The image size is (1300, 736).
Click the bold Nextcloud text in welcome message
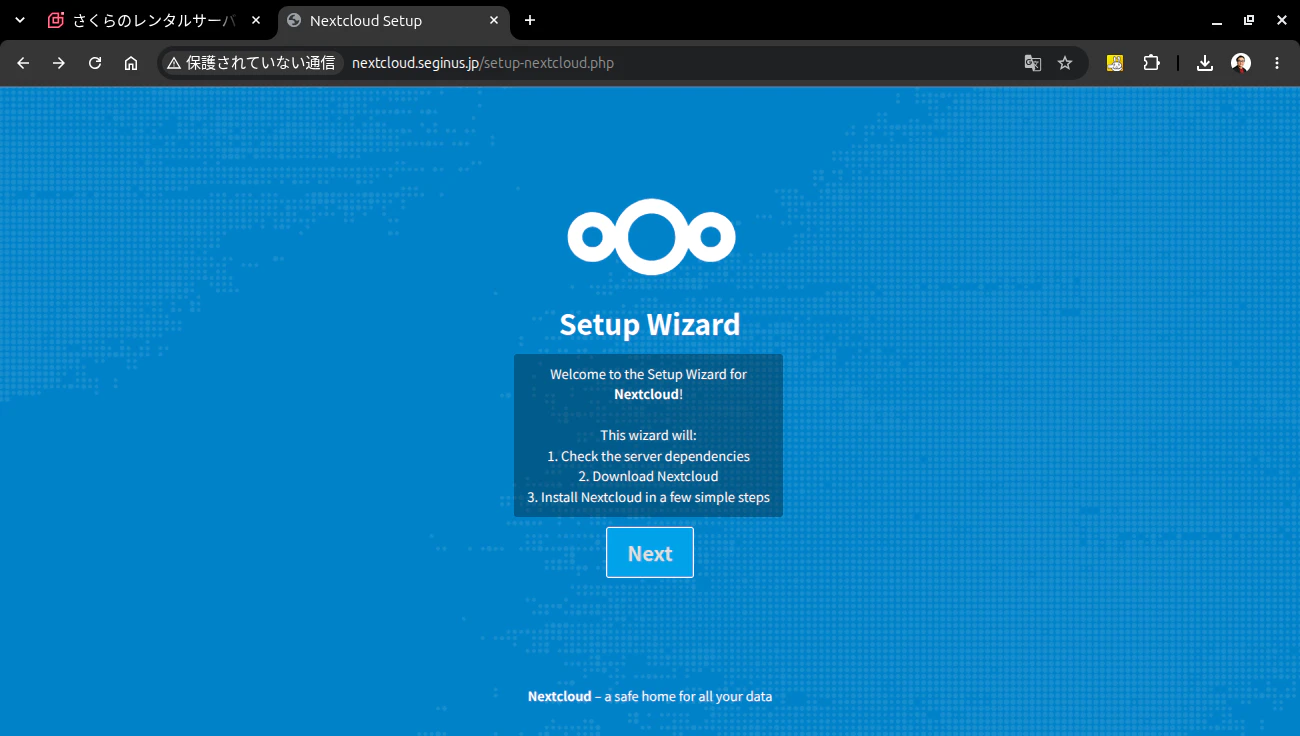tap(646, 394)
